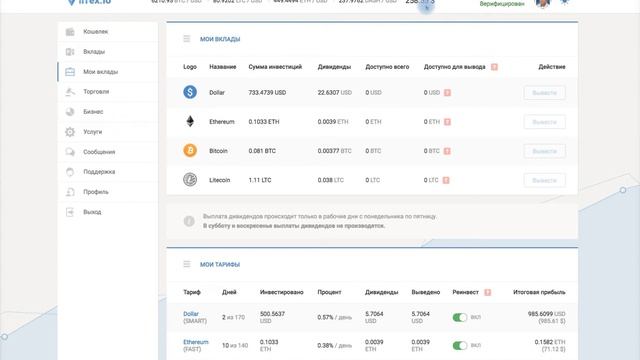The image size is (640, 360).
Task: Click the hamburger icon next to МОИ ВКЛАДЫ
Action: [x=187, y=39]
